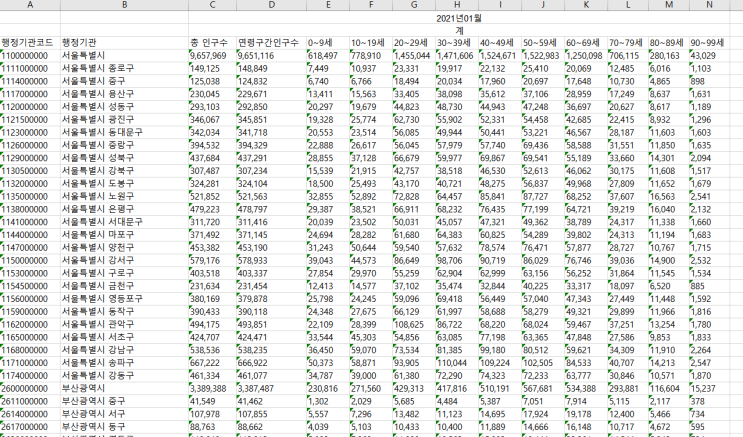Click the '서울특별시 도봉구' cell

[124, 183]
